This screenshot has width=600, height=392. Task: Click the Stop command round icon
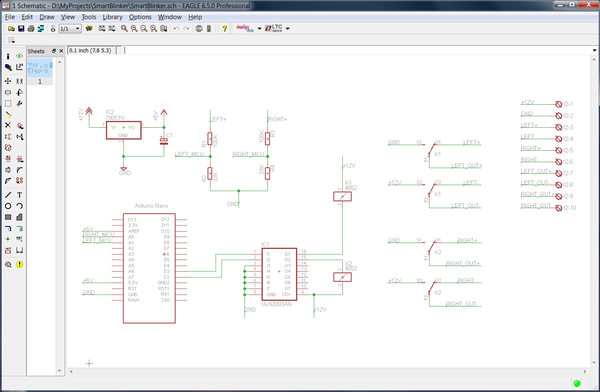click(x=199, y=29)
